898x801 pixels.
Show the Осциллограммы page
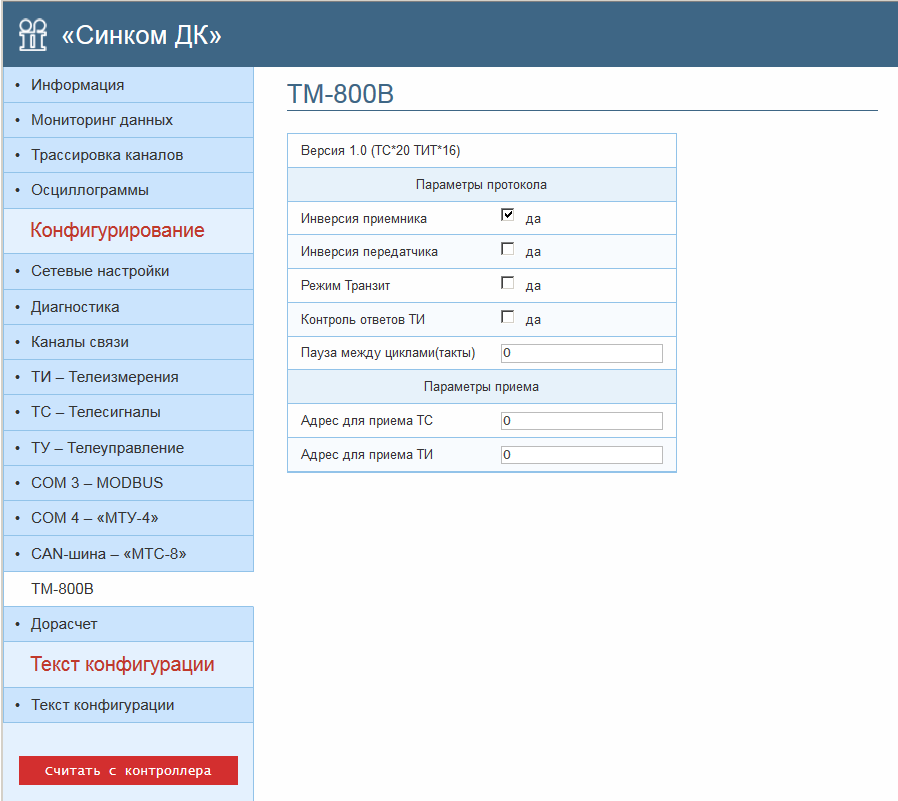pos(90,190)
